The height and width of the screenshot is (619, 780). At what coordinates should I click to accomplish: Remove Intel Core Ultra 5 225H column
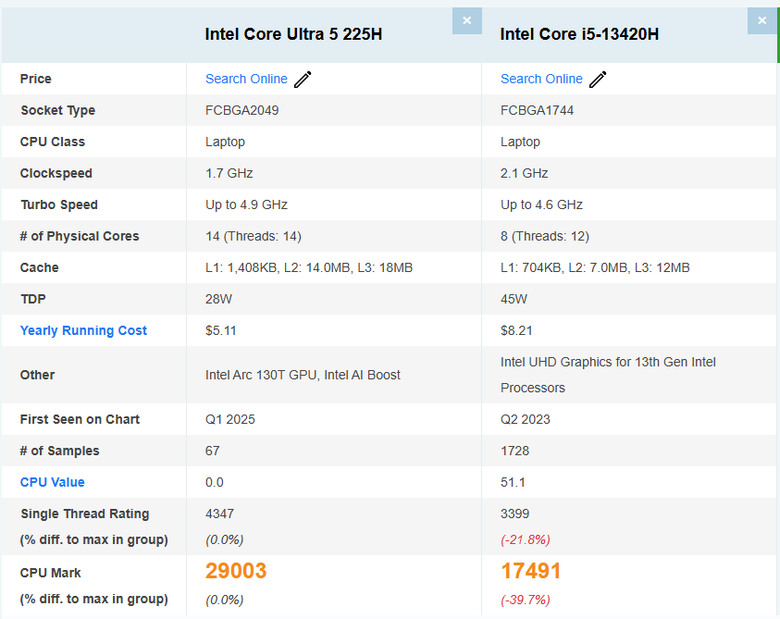(467, 21)
